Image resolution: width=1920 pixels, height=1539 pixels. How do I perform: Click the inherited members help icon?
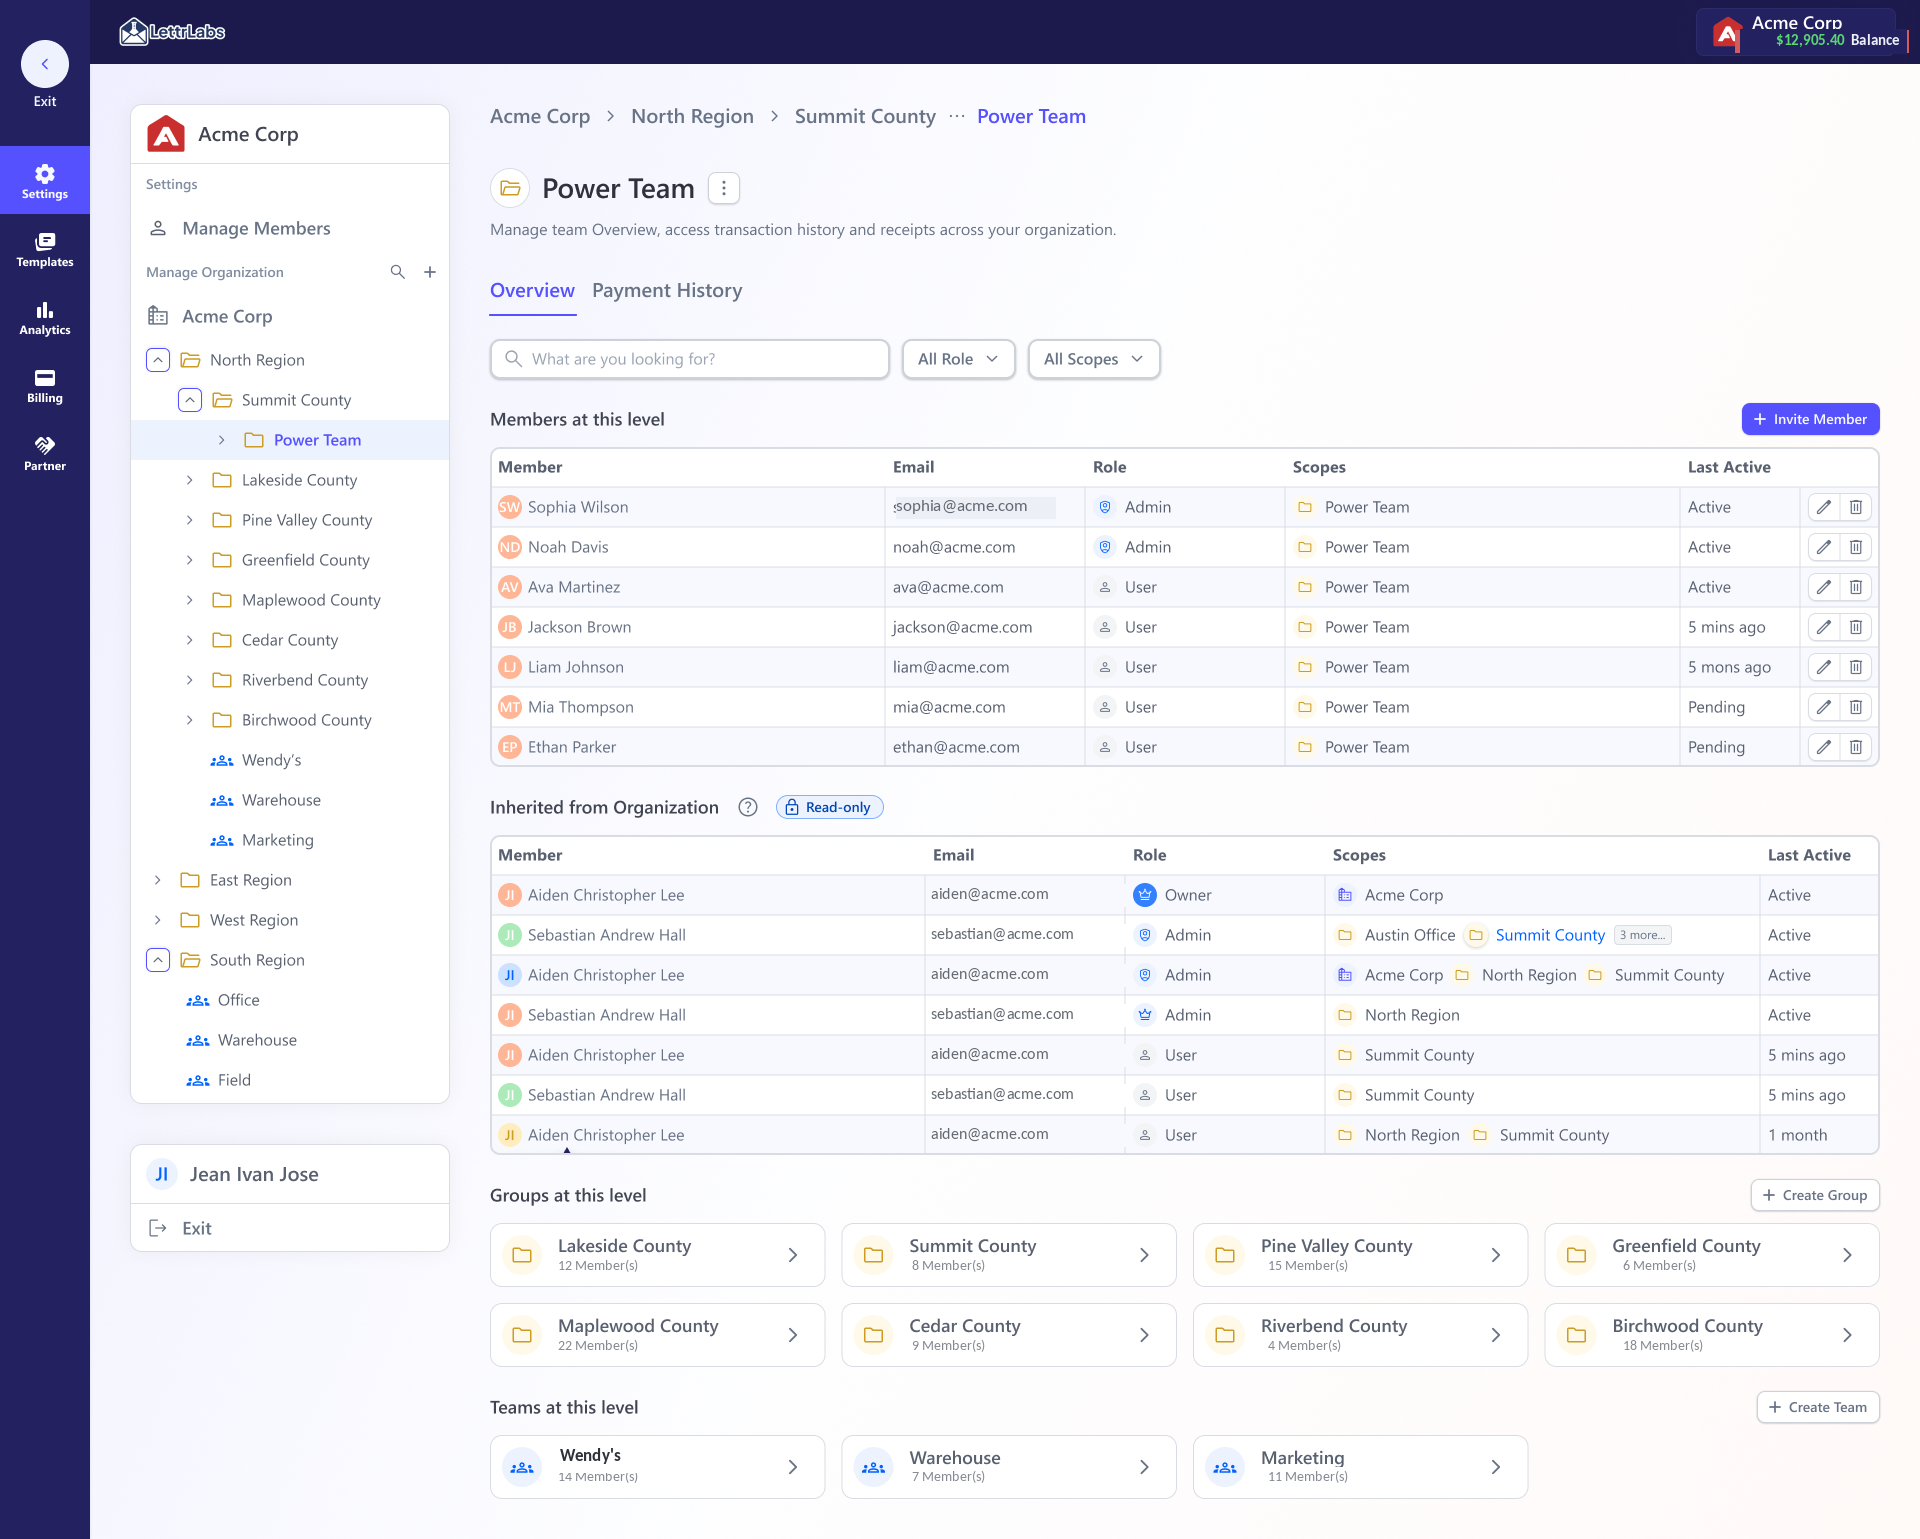click(x=748, y=807)
